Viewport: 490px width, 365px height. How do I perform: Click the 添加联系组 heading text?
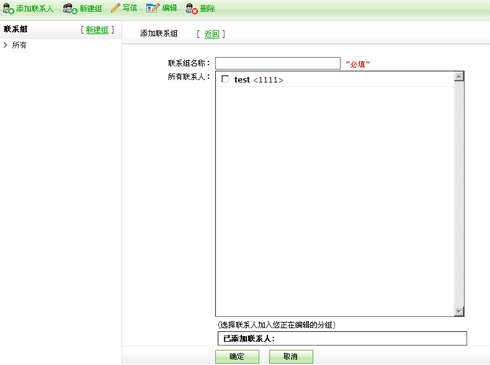159,33
